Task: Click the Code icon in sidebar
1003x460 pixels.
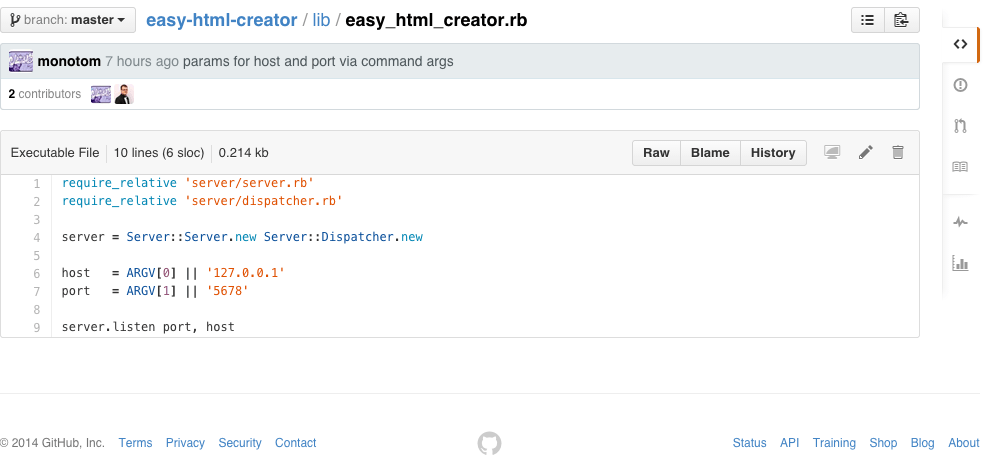Action: (x=960, y=44)
